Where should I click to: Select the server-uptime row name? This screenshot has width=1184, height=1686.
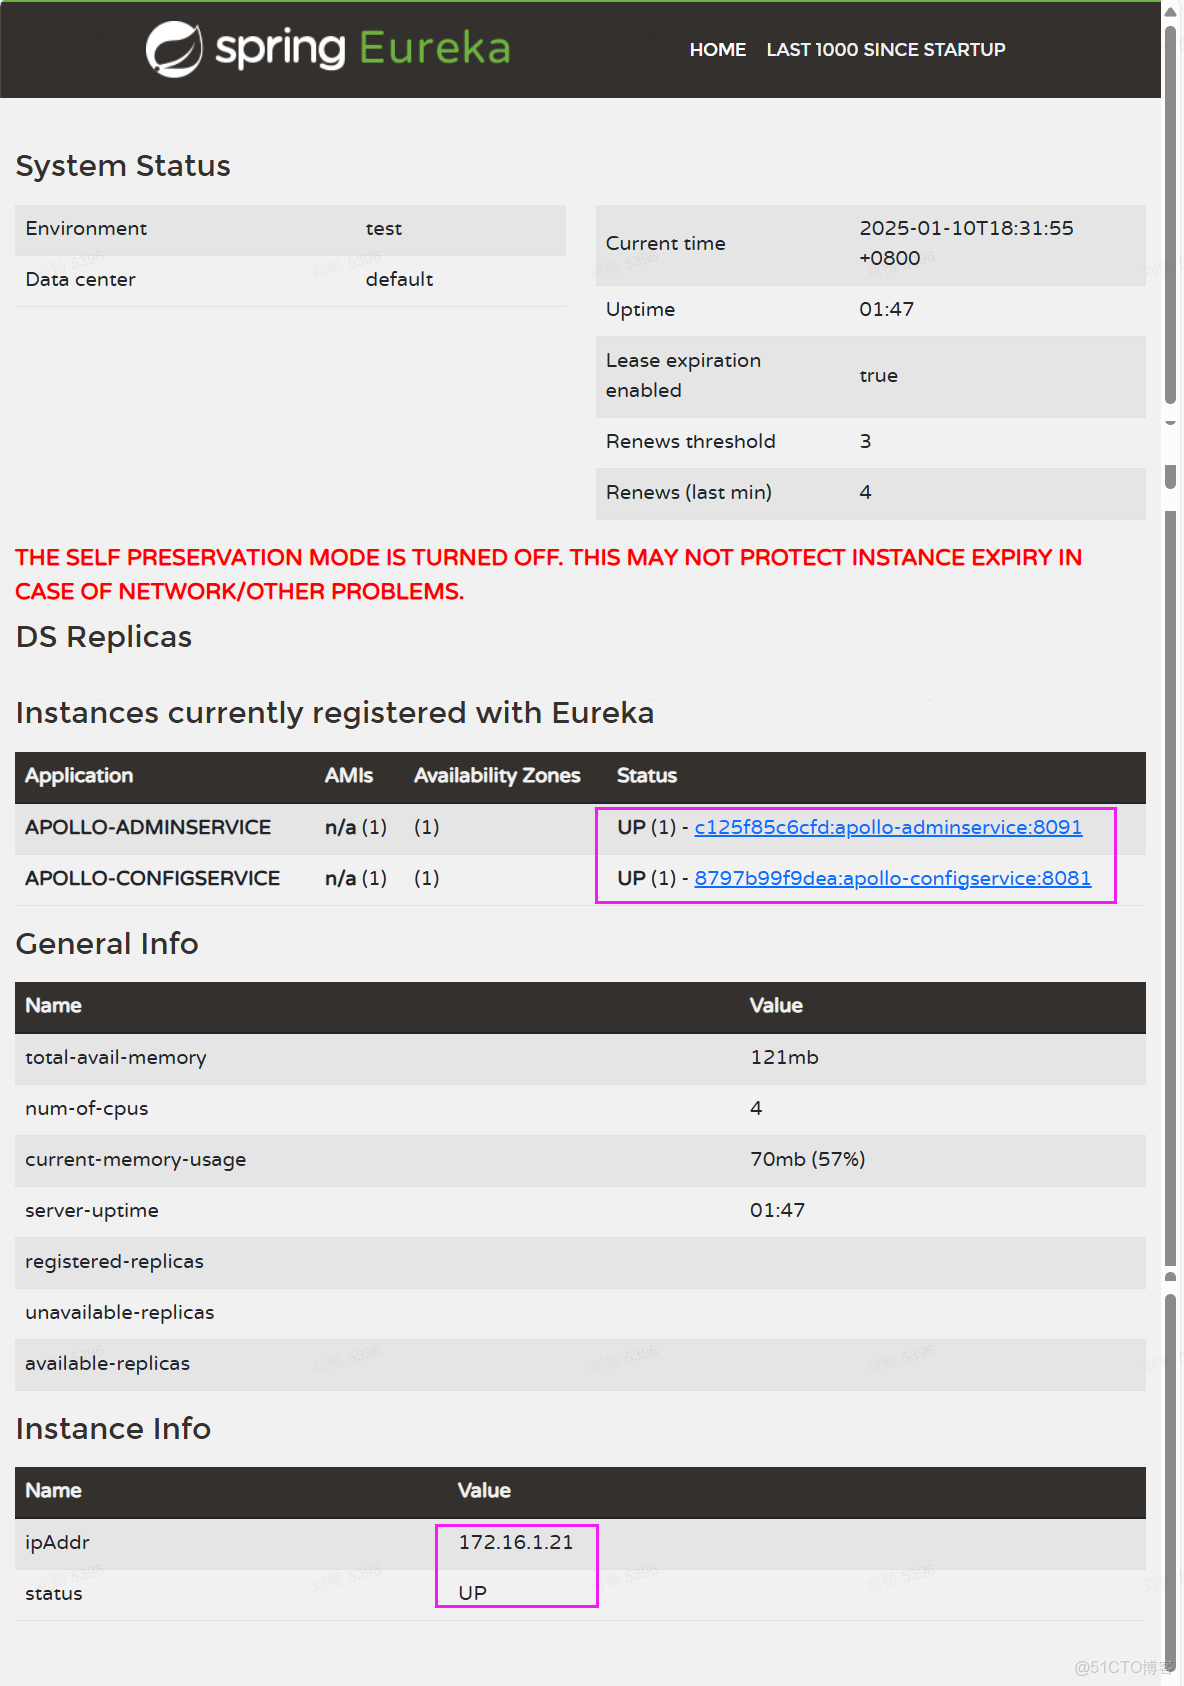(92, 1211)
